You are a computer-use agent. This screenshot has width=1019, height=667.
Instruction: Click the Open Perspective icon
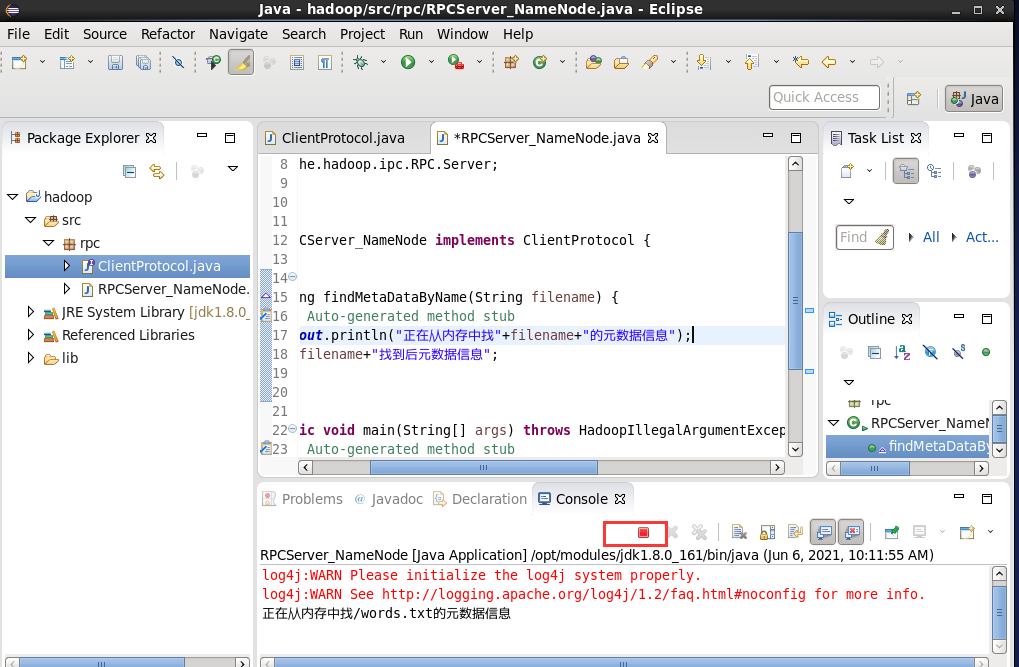point(914,98)
